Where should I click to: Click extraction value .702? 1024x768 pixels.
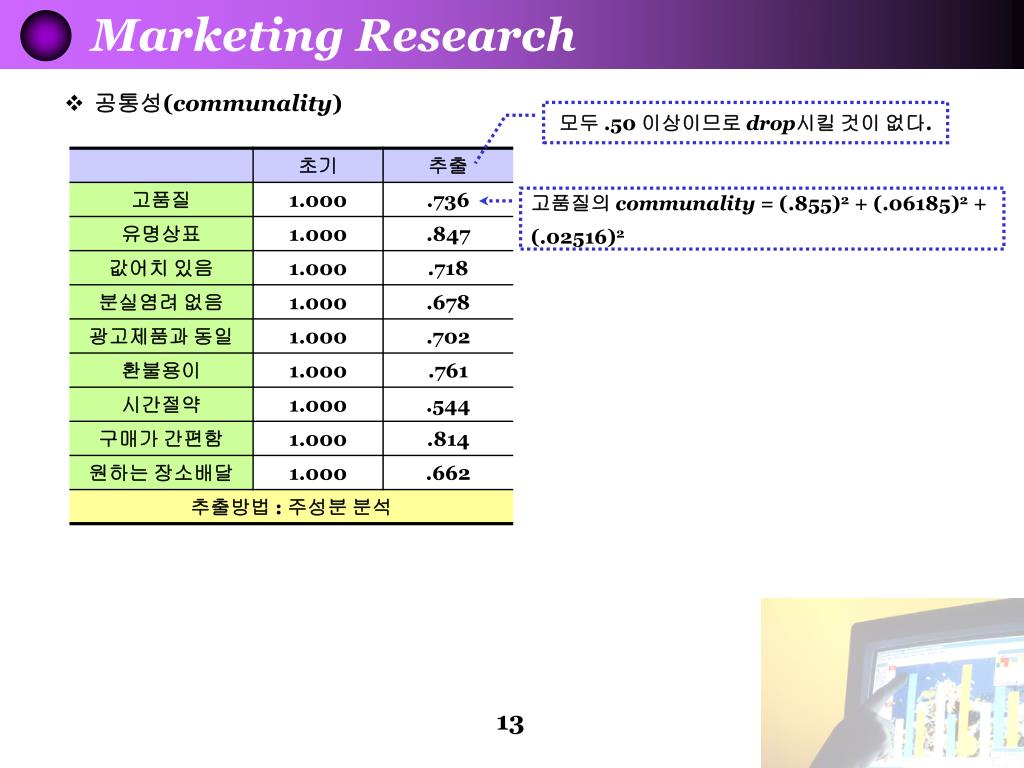point(448,338)
